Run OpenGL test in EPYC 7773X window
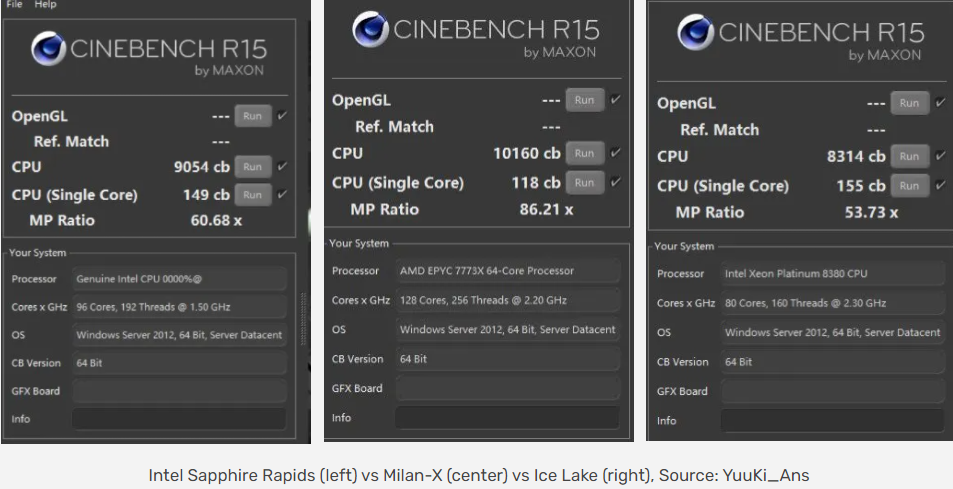This screenshot has width=953, height=489. click(x=585, y=100)
